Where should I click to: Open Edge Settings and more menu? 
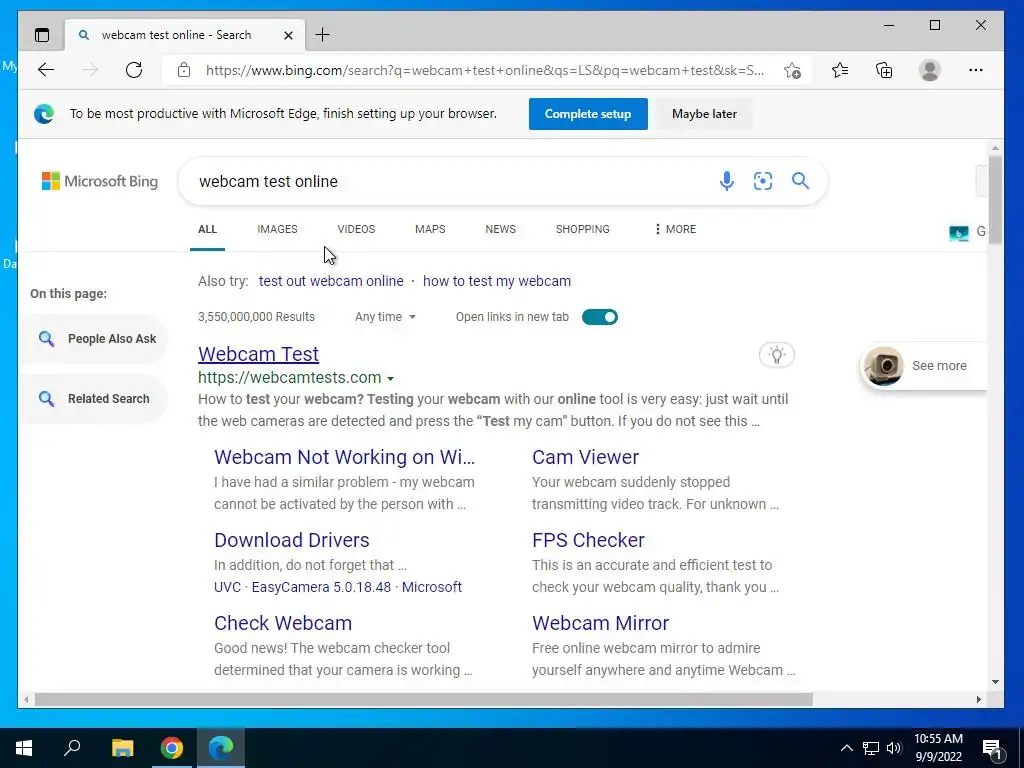point(976,70)
